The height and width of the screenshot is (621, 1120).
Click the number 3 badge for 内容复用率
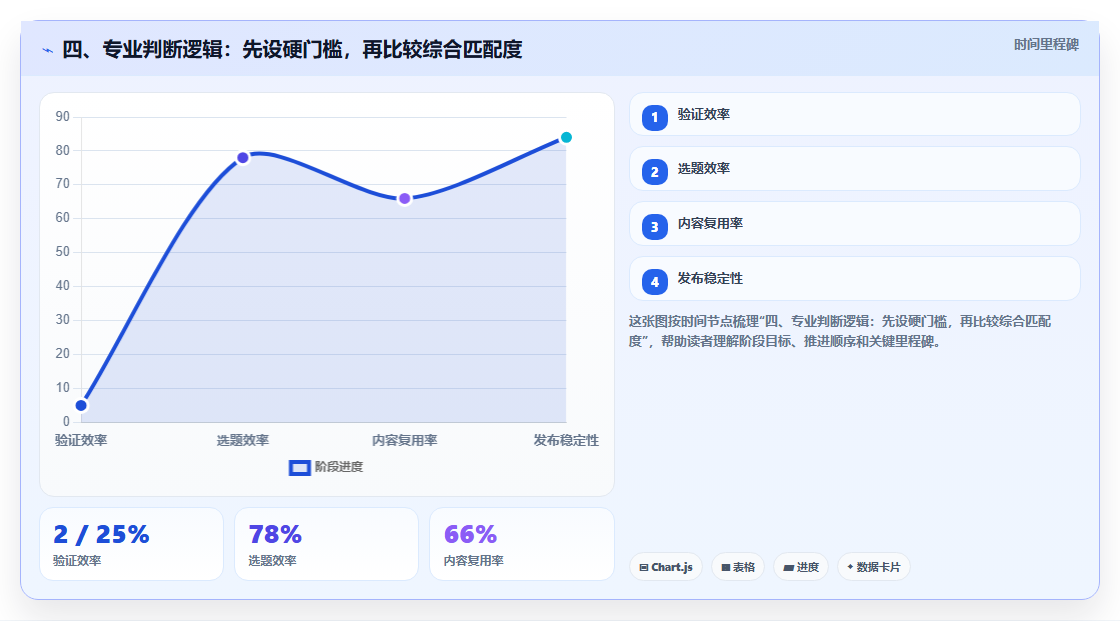click(654, 227)
